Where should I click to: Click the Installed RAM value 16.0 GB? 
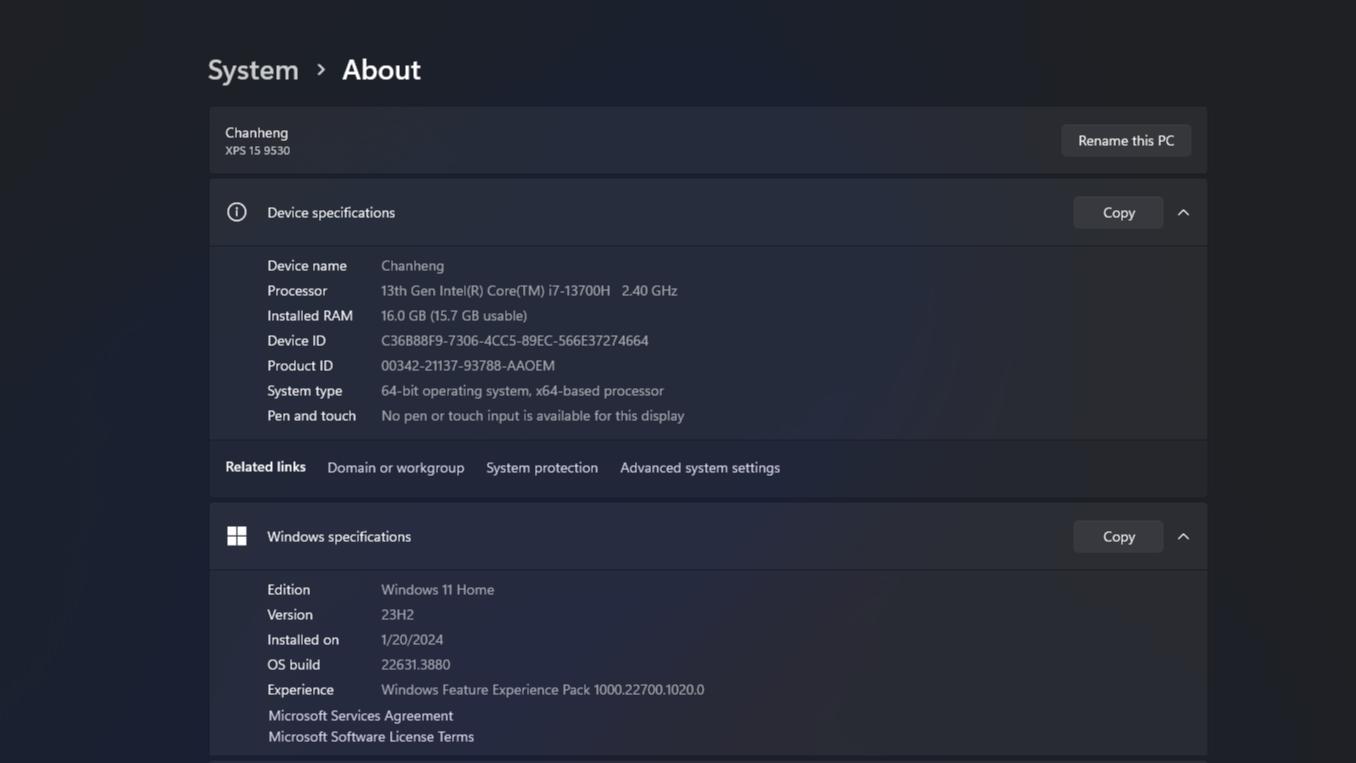(454, 315)
